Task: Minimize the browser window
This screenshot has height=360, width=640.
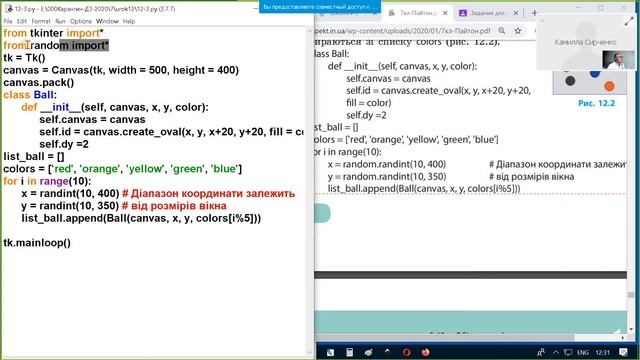Action: pyautogui.click(x=579, y=7)
